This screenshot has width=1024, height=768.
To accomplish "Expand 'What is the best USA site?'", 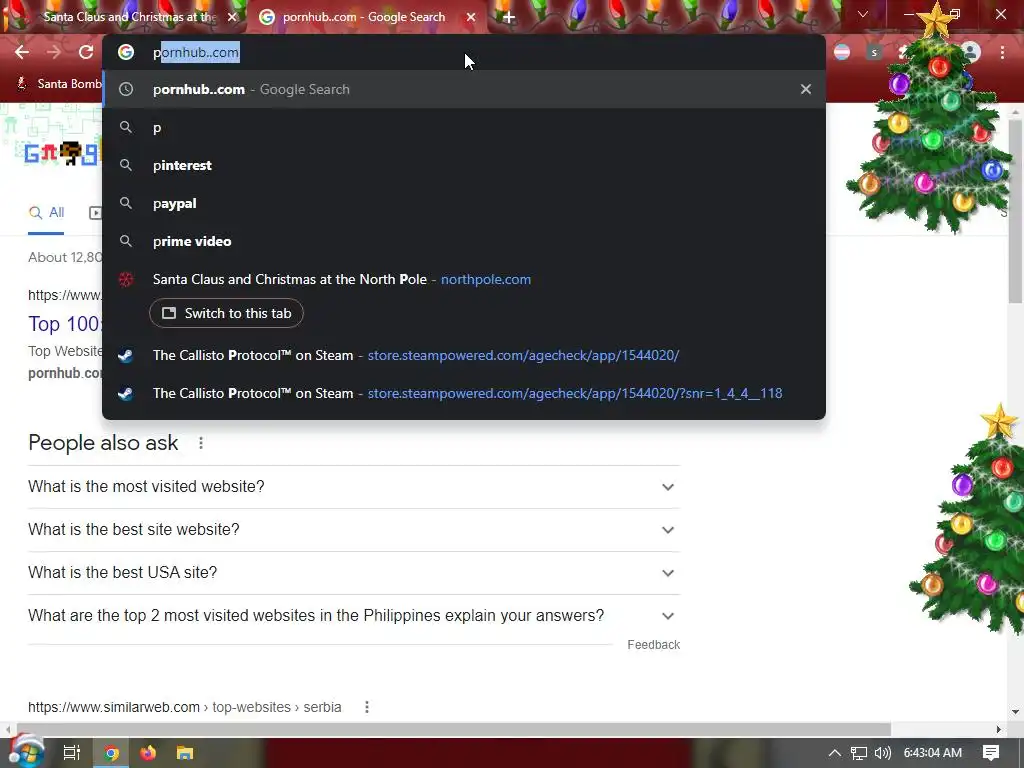I will pos(353,573).
